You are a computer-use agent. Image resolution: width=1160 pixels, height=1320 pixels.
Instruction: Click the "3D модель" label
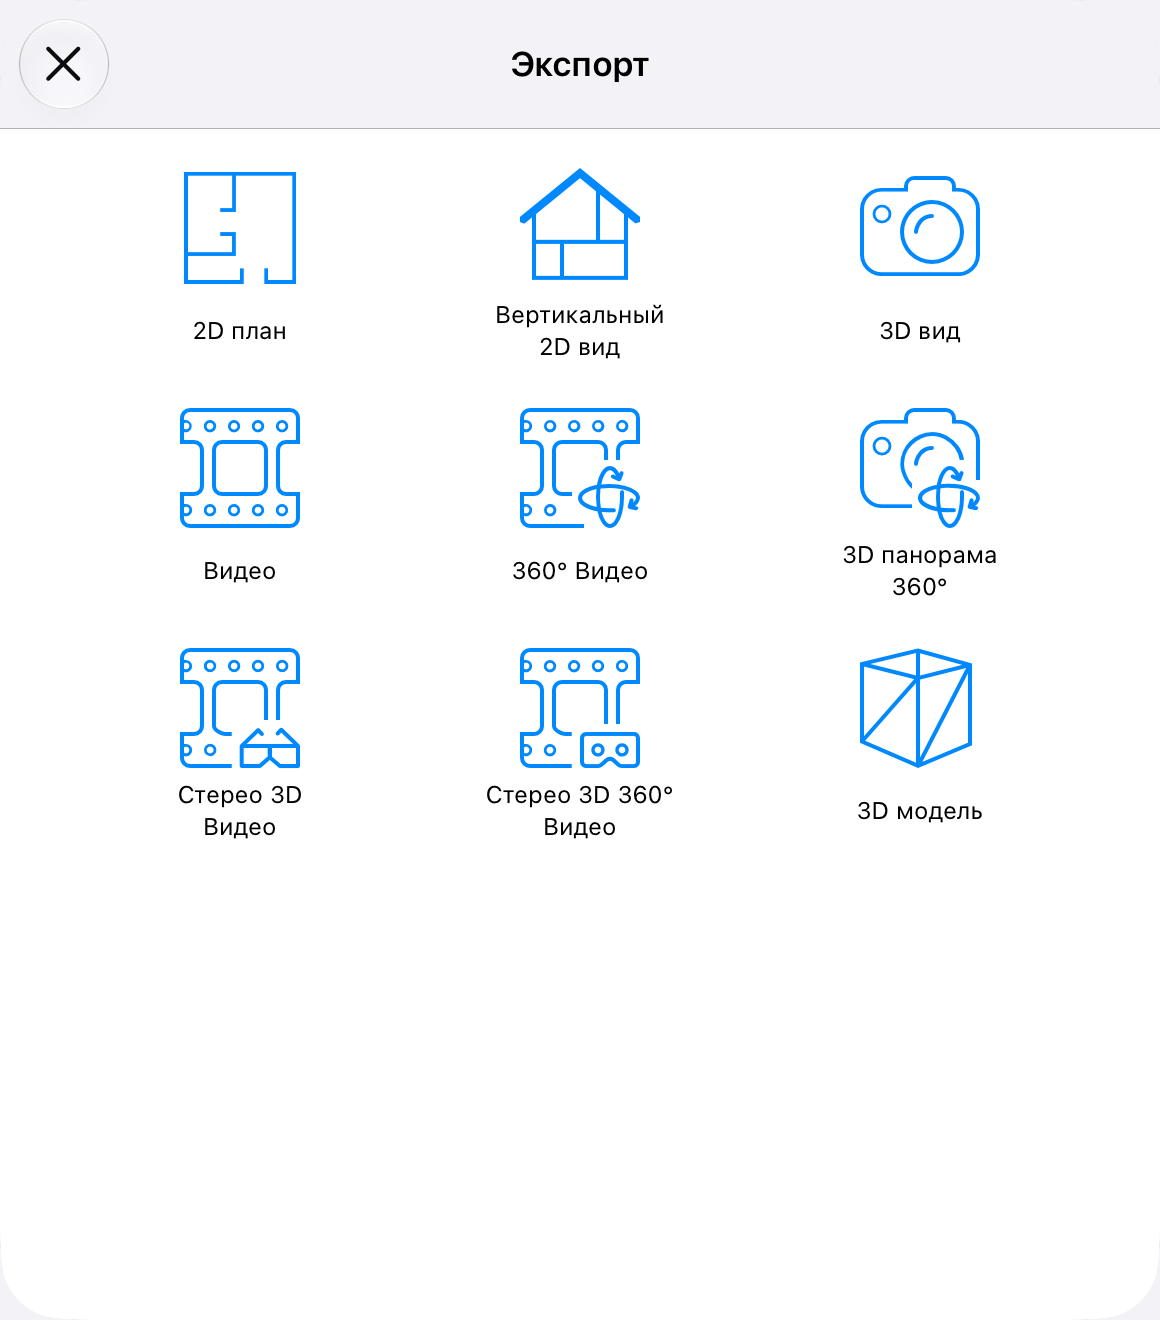(920, 811)
